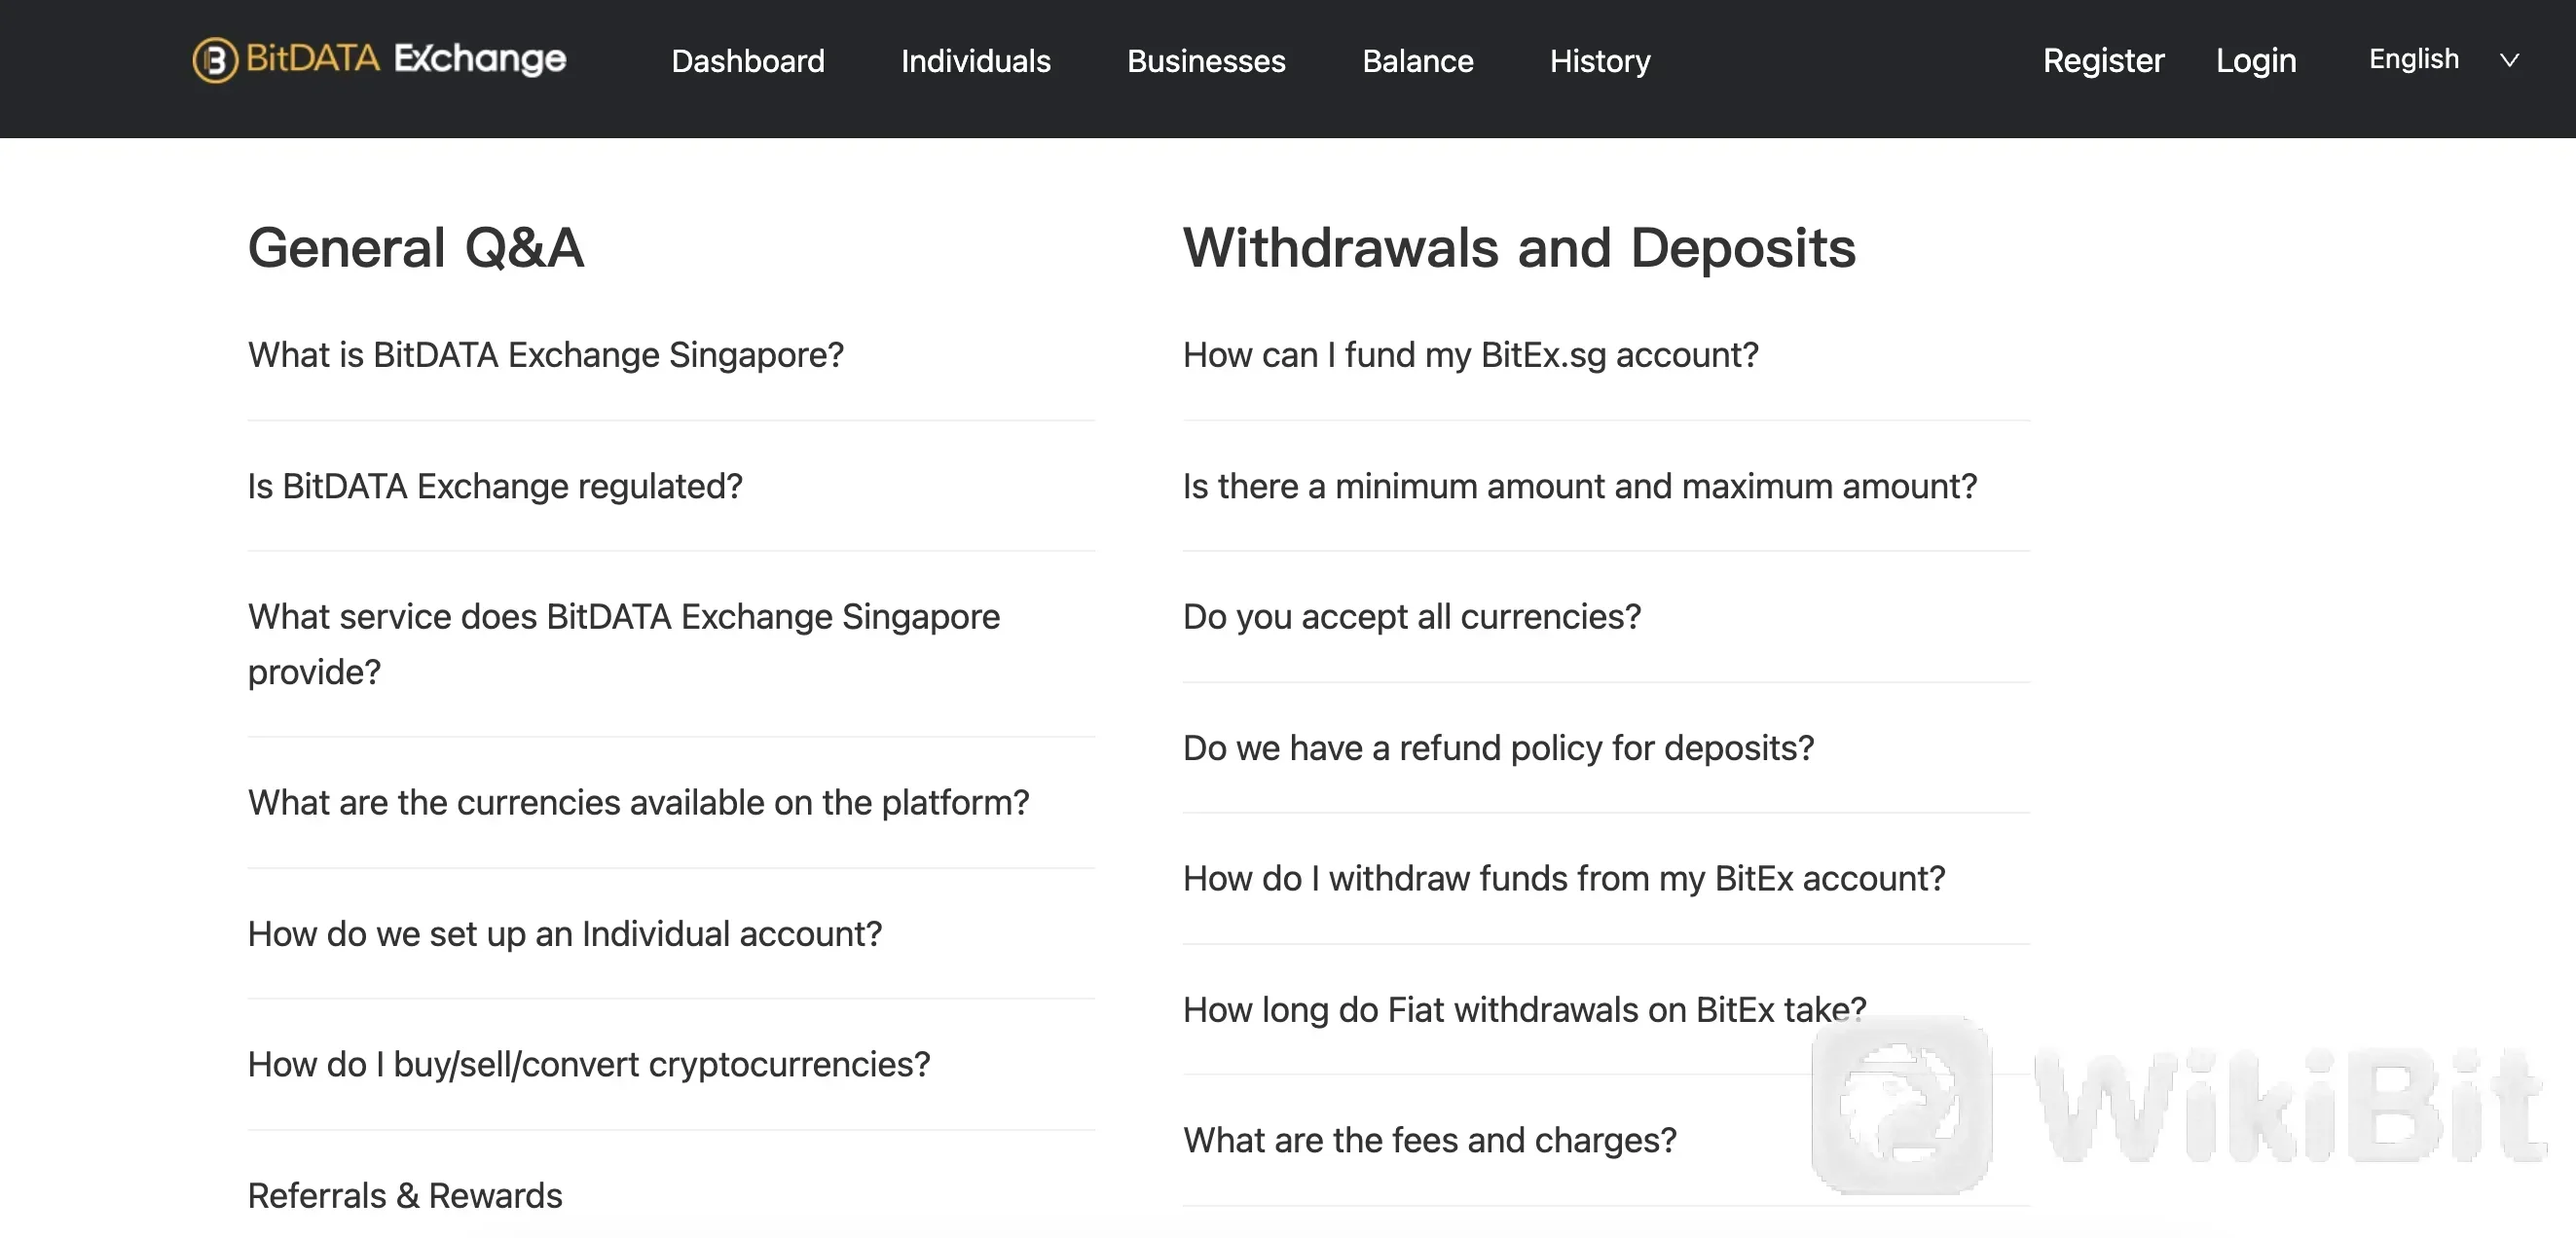The width and height of the screenshot is (2576, 1238).
Task: Open the Dashboard menu item
Action: [748, 61]
